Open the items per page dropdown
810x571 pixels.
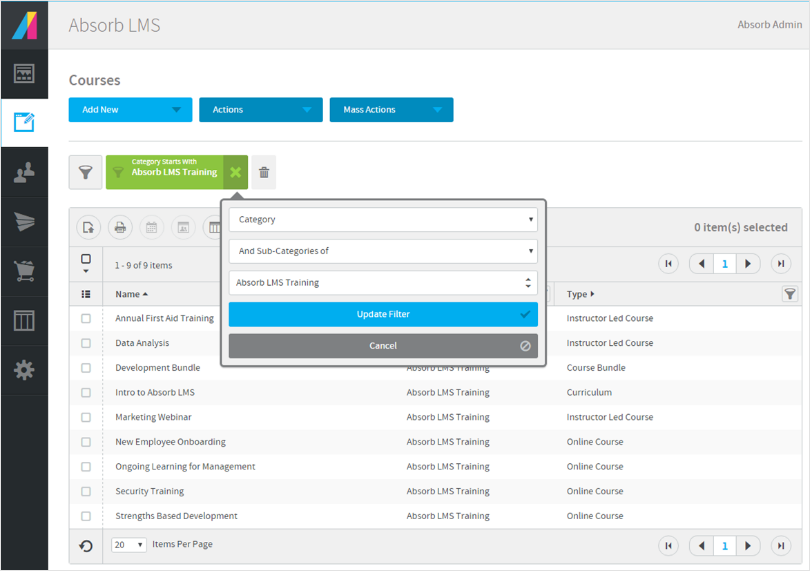tap(129, 545)
